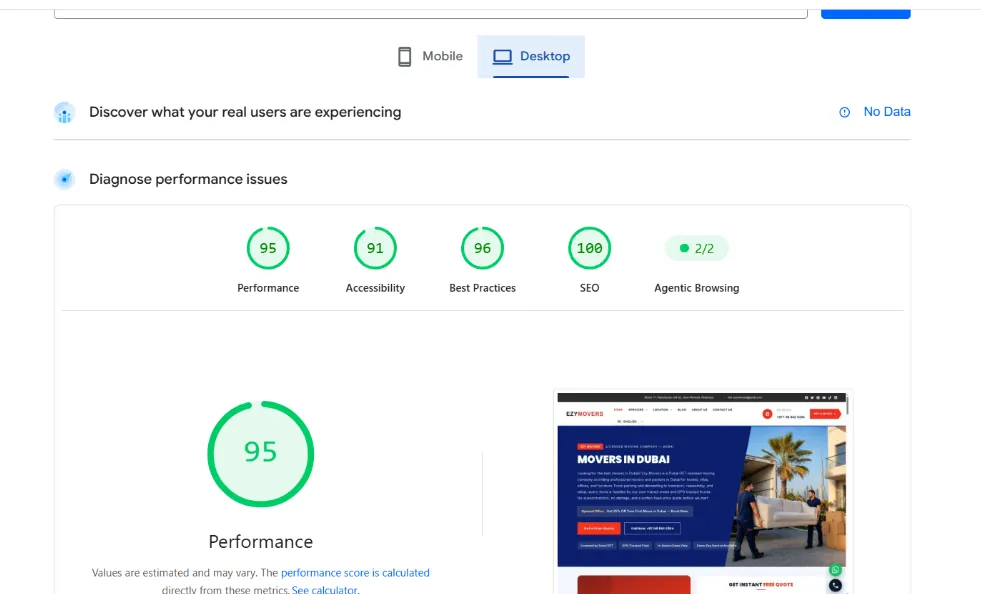
Task: Click the Agentic Browsing label text
Action: [x=696, y=288]
